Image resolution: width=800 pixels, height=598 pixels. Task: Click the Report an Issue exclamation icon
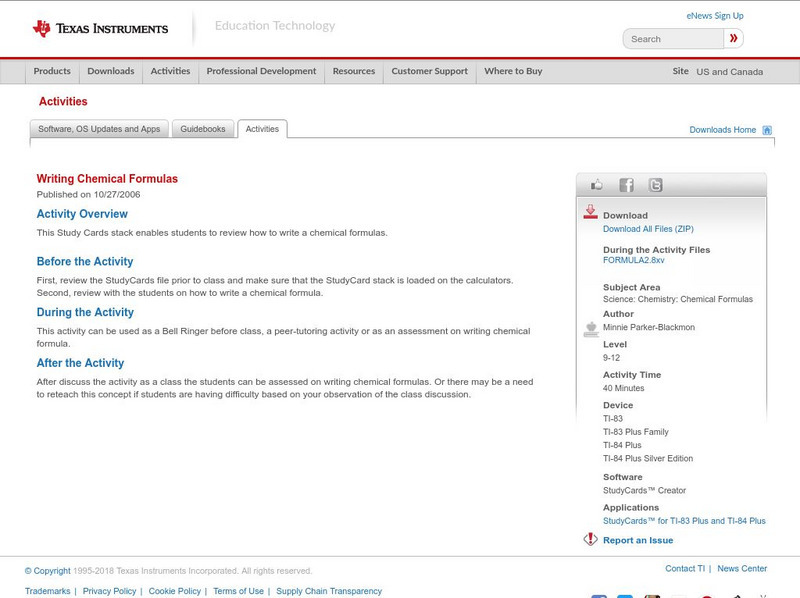589,540
